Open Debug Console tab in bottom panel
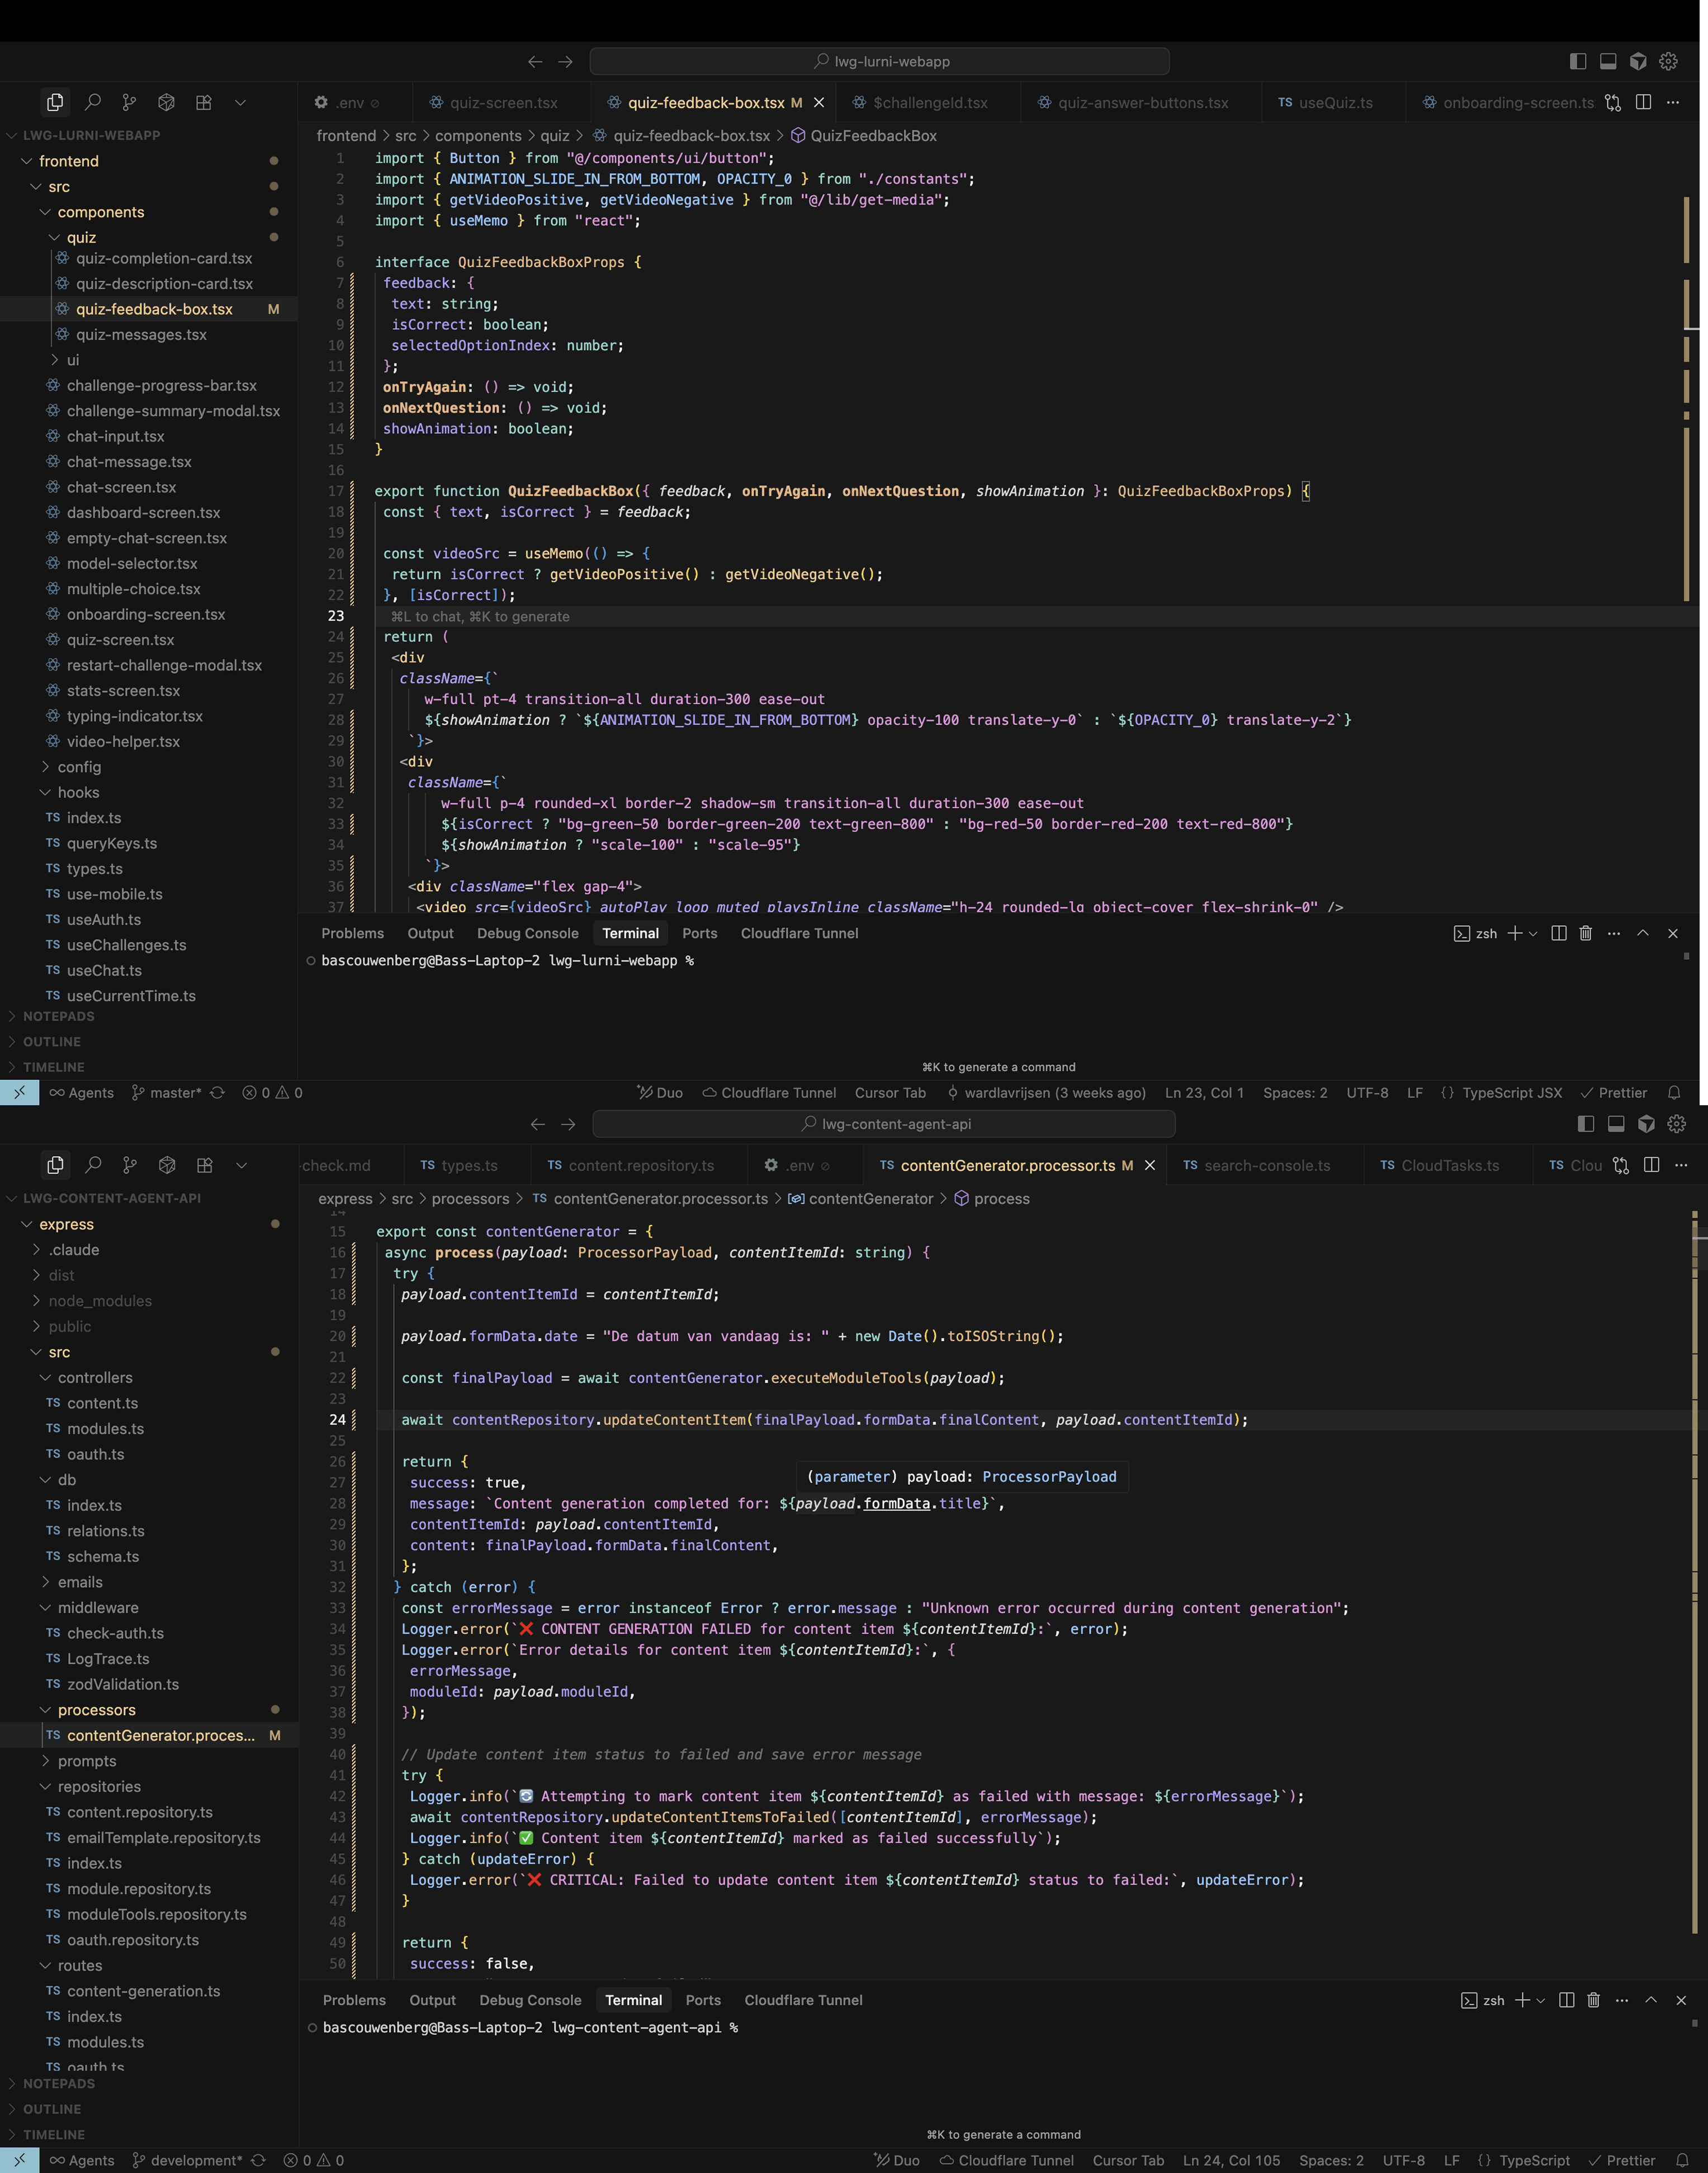Viewport: 1708px width, 2173px height. pos(530,2000)
